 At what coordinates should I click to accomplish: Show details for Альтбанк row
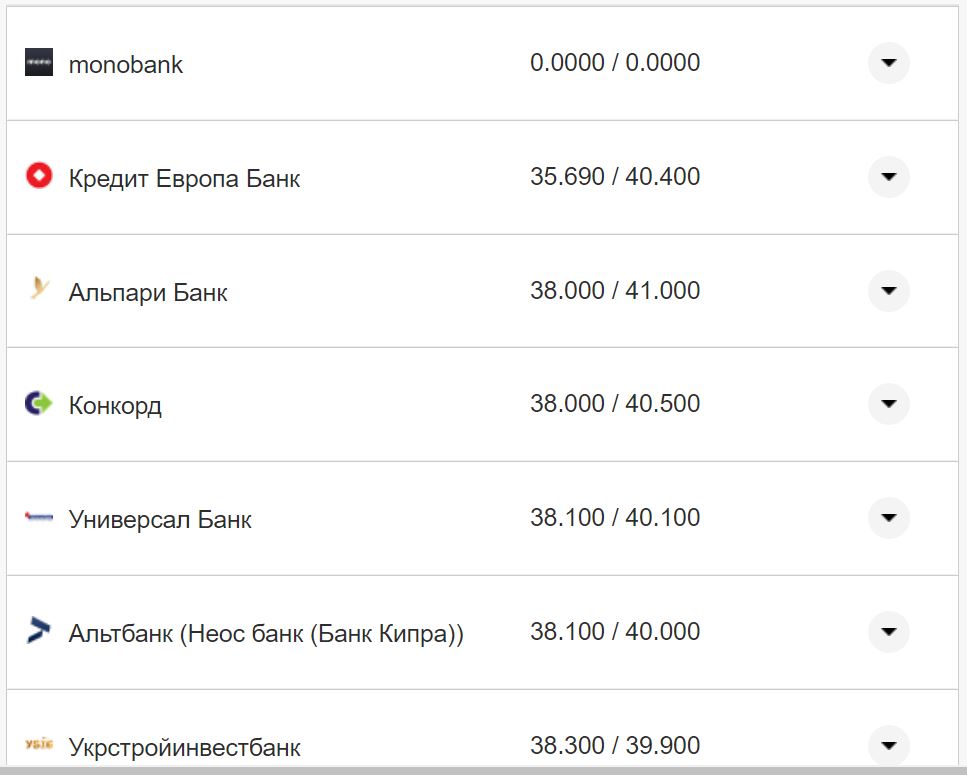pos(888,632)
